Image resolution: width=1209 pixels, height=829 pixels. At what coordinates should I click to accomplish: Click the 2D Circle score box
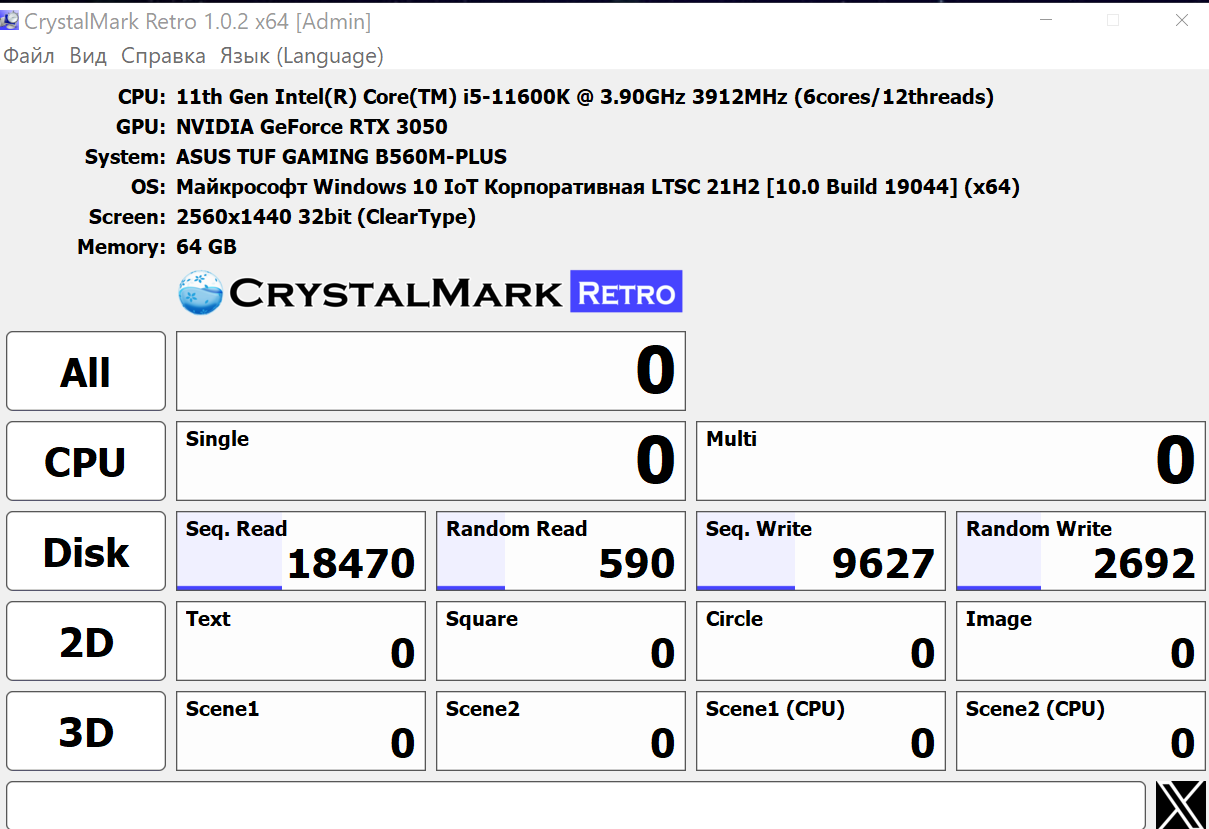[x=821, y=641]
